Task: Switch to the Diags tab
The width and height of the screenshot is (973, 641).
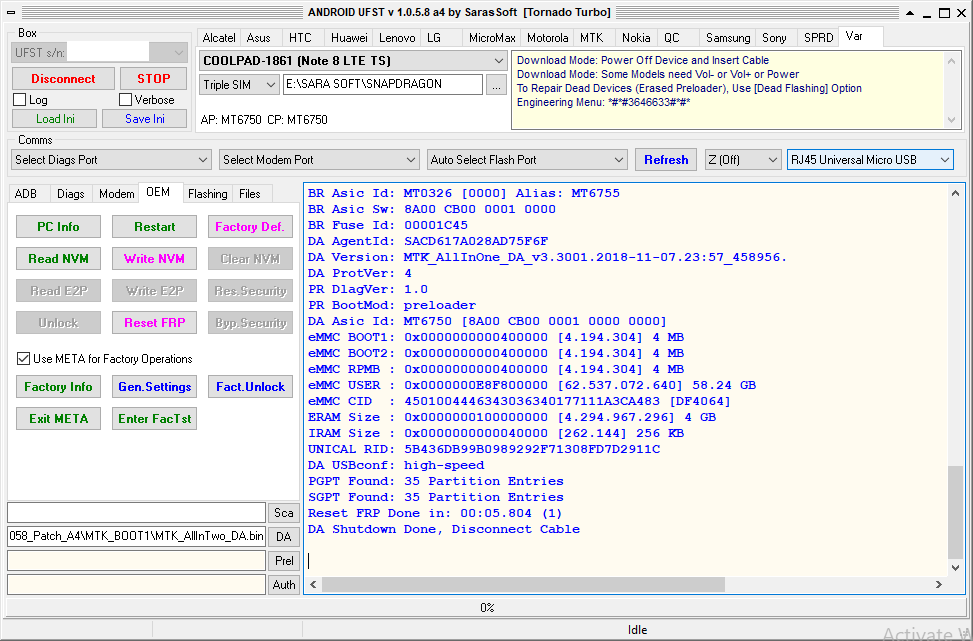Action: (71, 194)
